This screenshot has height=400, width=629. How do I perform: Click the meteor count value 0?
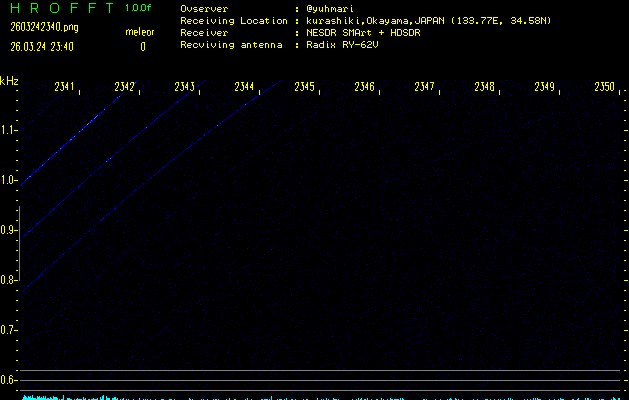point(142,46)
